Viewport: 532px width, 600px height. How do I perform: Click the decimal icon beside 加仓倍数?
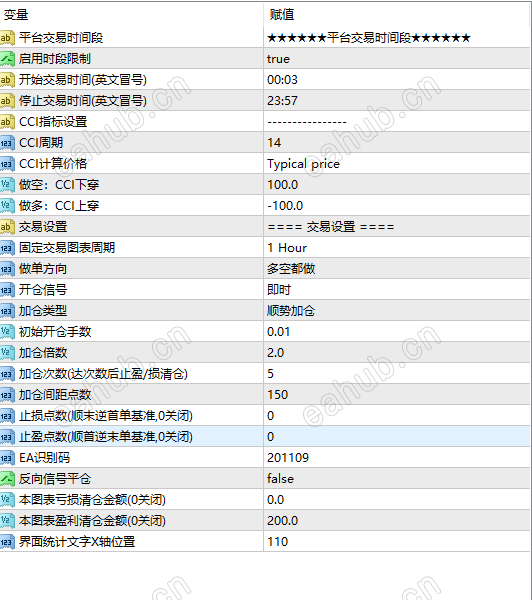click(x=7, y=353)
